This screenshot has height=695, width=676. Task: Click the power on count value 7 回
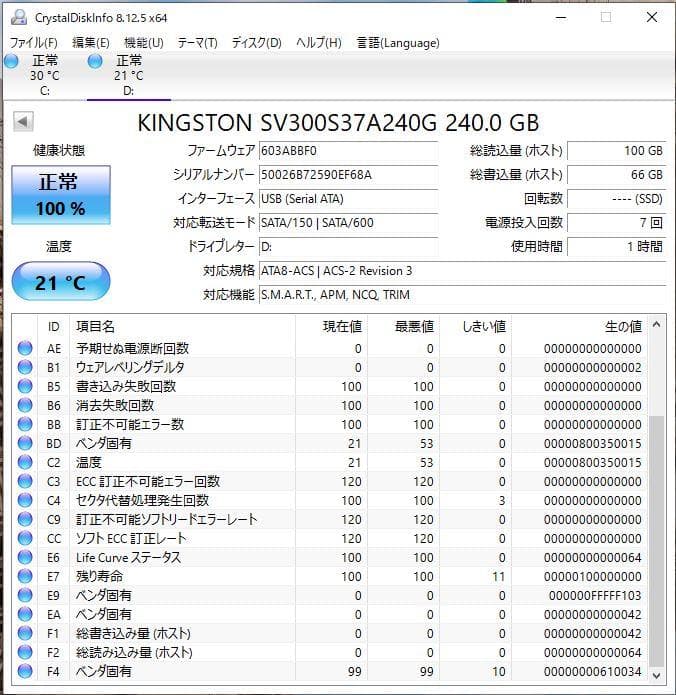pyautogui.click(x=616, y=223)
